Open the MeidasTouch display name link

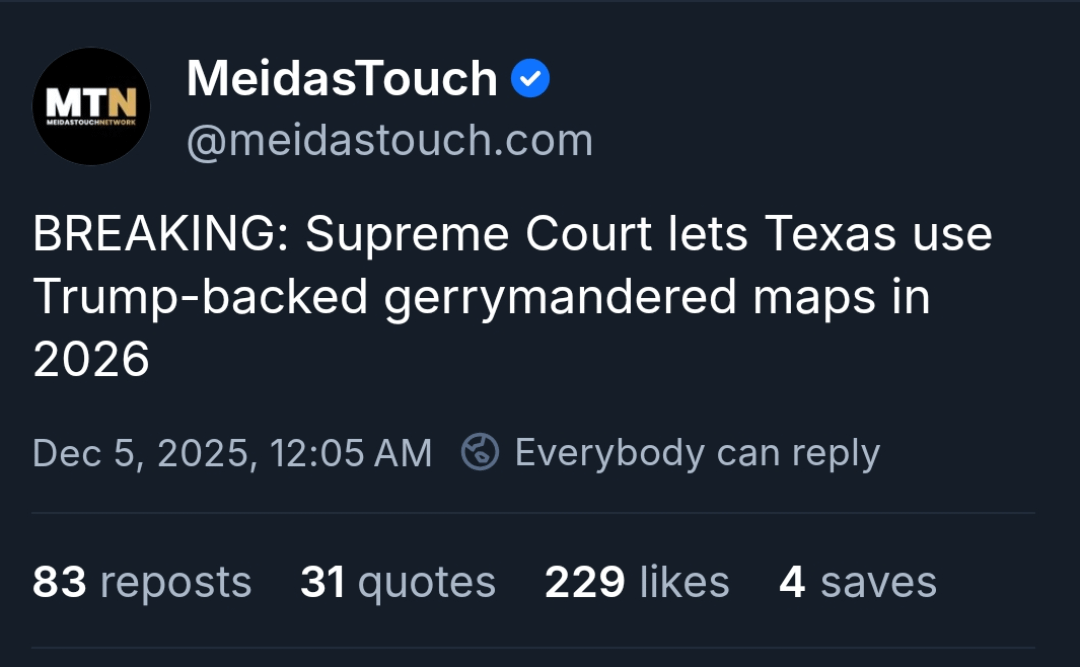point(342,79)
